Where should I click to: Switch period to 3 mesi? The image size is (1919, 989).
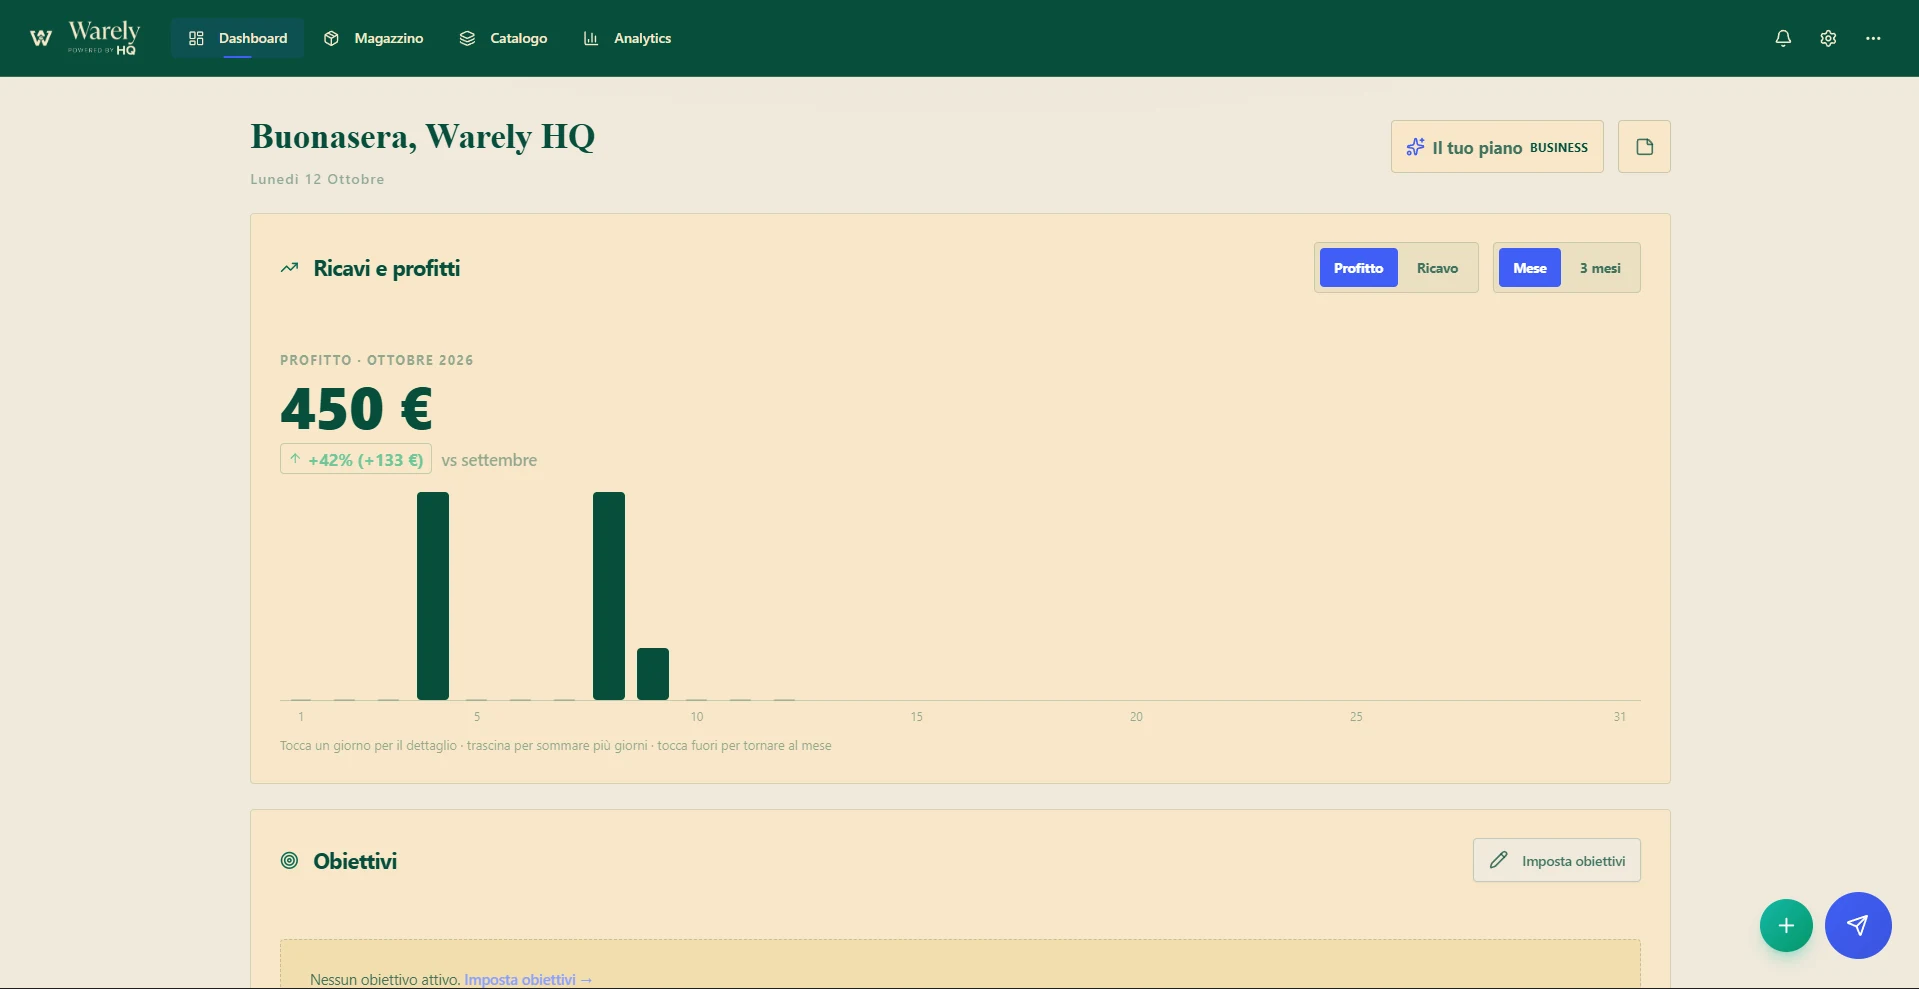pos(1600,268)
